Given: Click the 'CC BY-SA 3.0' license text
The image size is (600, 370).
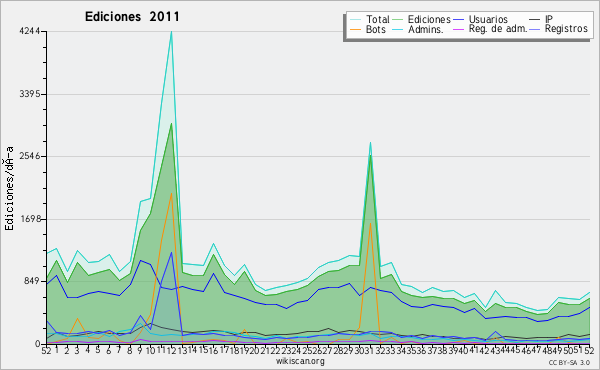Looking at the screenshot, I should 569,363.
